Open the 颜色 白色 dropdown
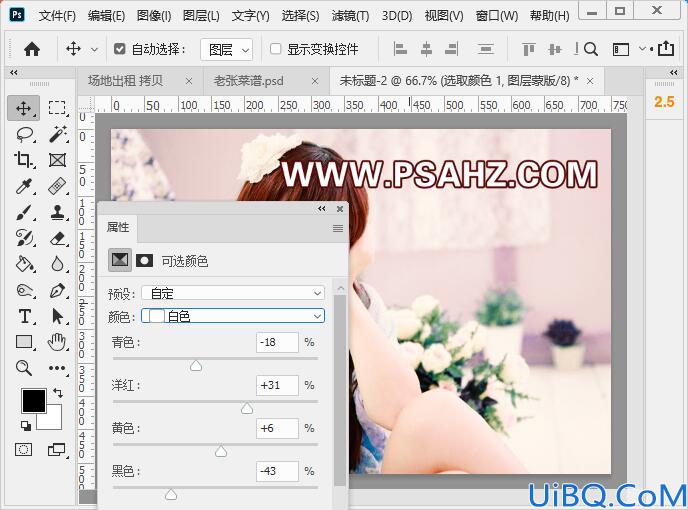This screenshot has height=510, width=688. coord(233,316)
